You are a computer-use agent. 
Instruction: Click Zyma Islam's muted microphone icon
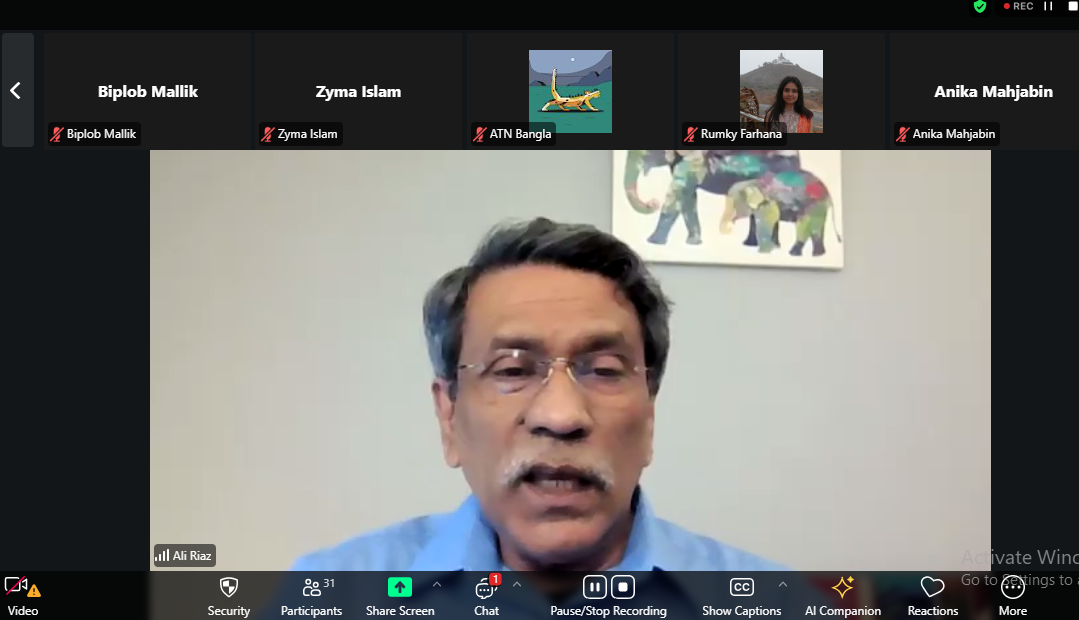coord(268,134)
